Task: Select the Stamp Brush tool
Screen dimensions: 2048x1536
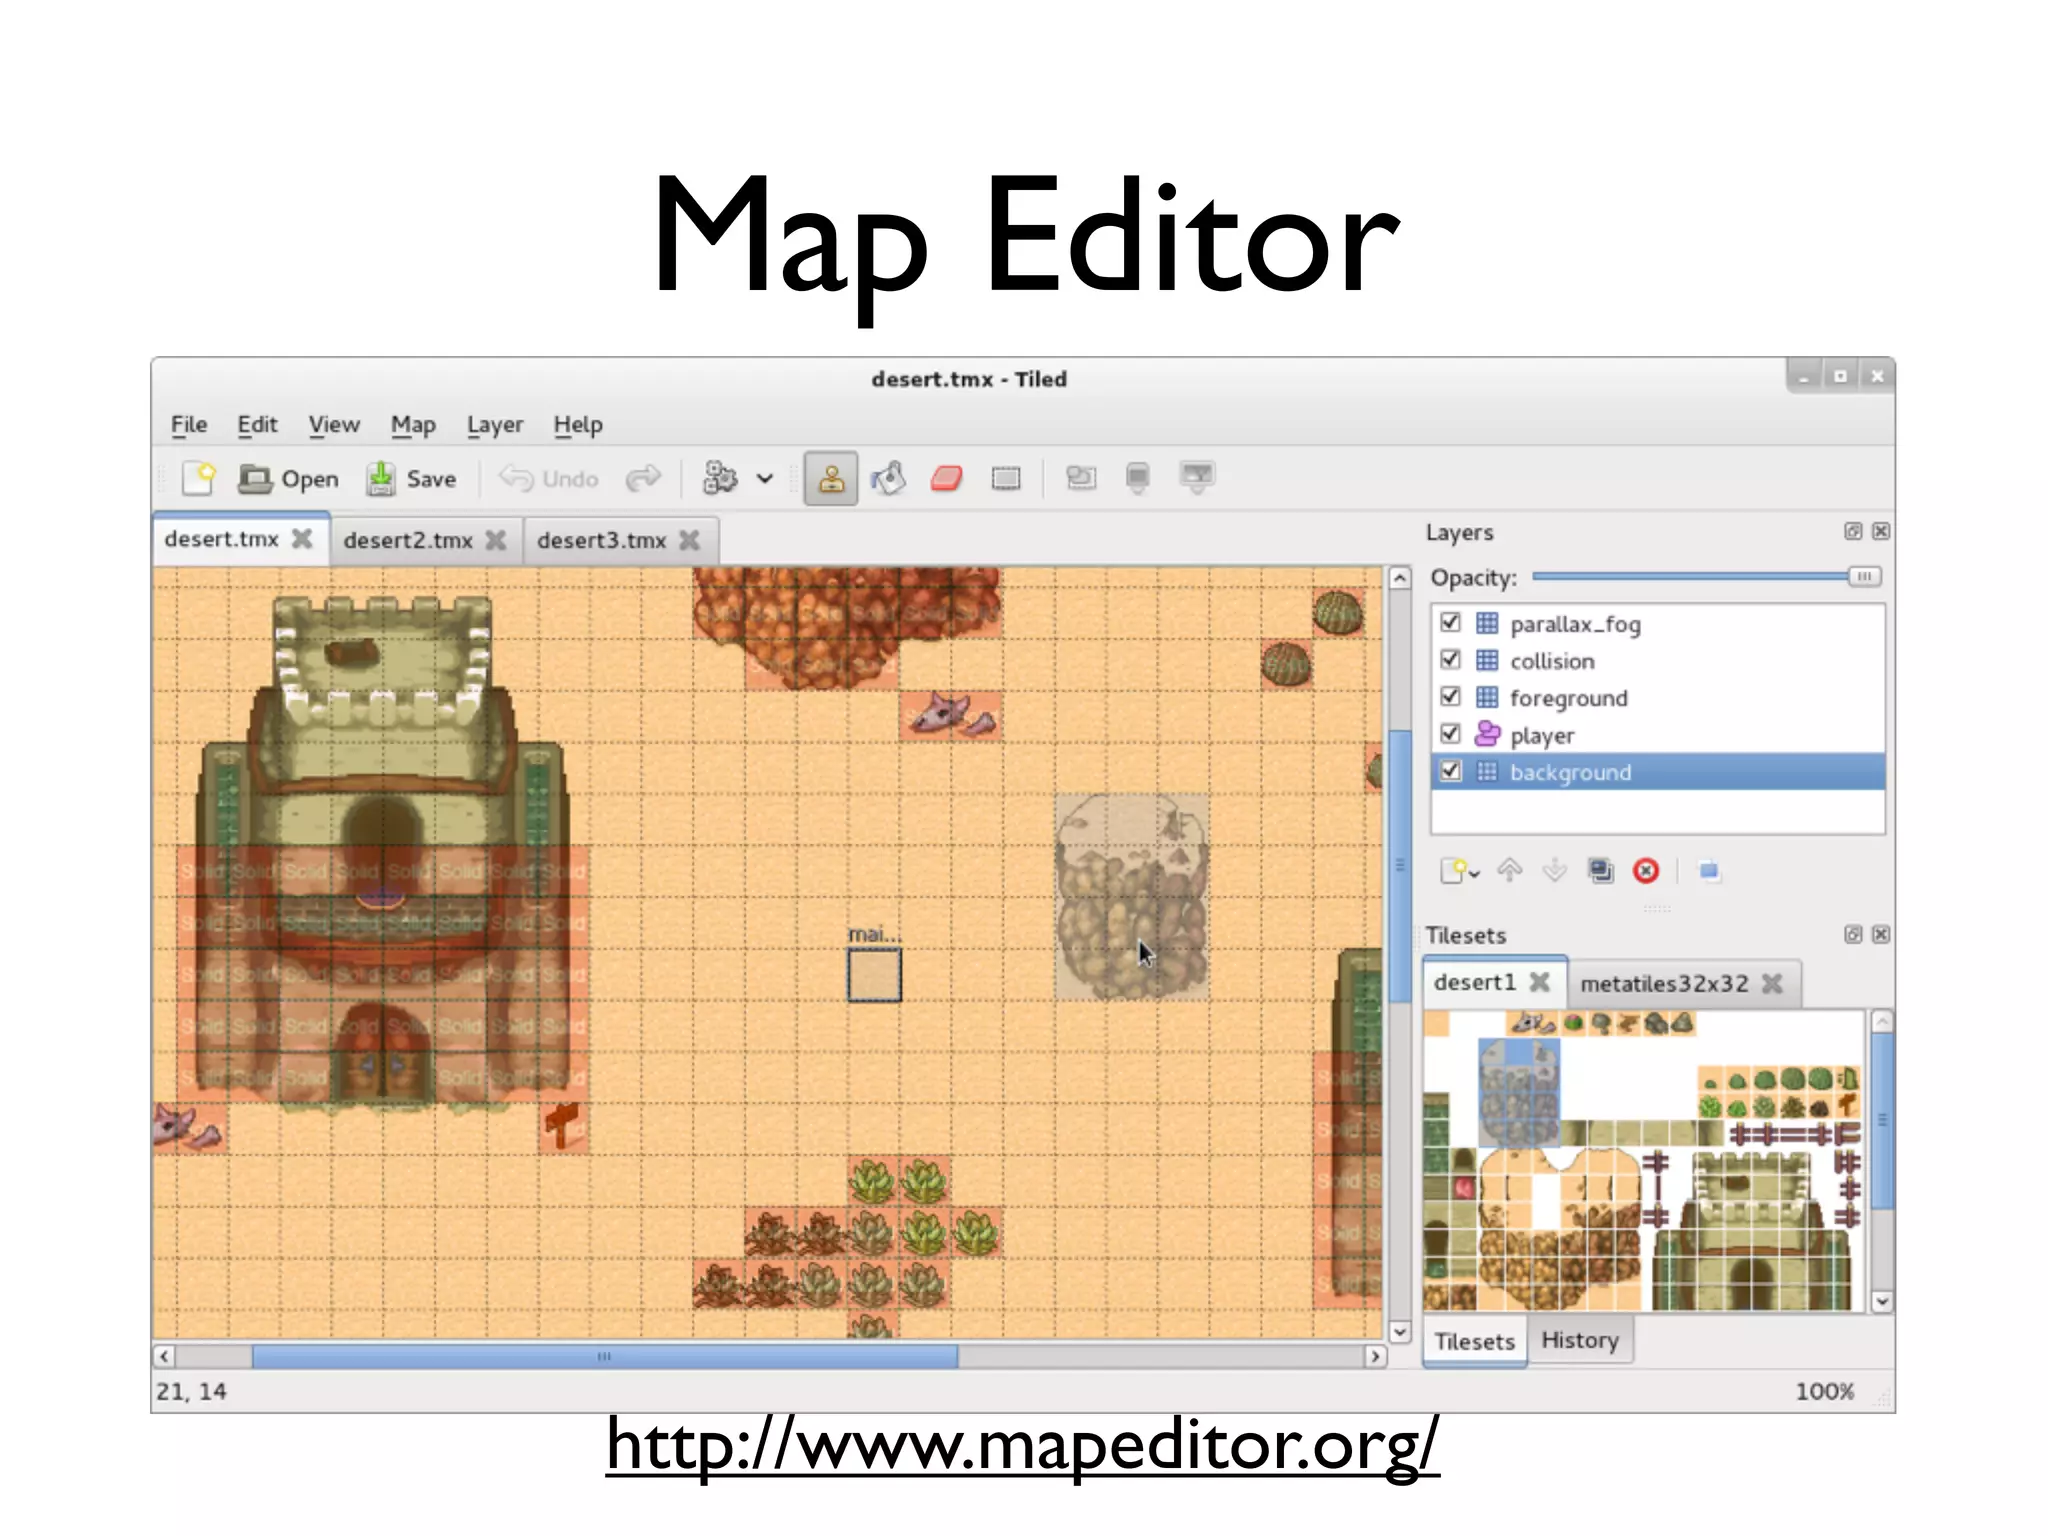Action: [831, 479]
